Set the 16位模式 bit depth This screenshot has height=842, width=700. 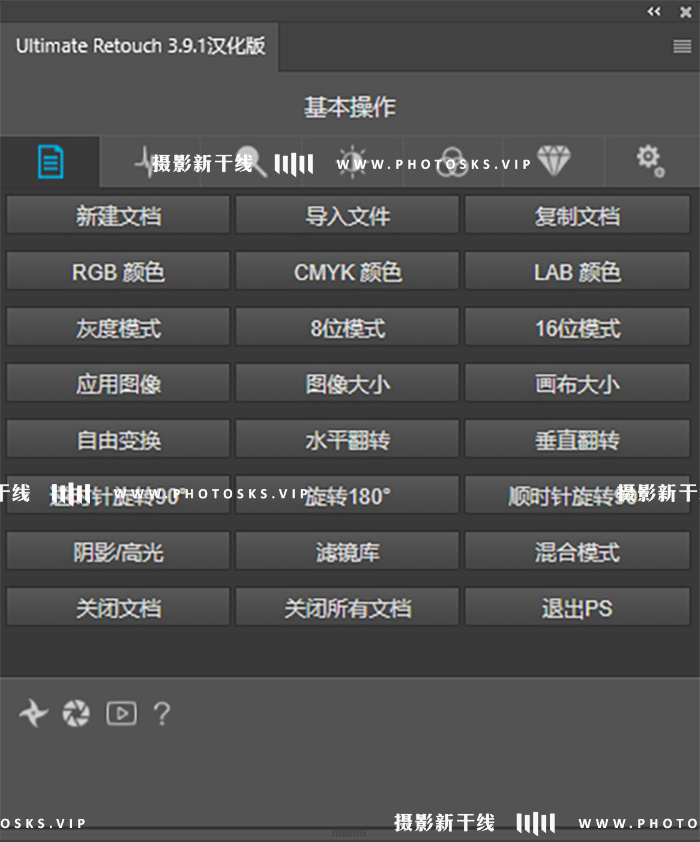tap(577, 327)
